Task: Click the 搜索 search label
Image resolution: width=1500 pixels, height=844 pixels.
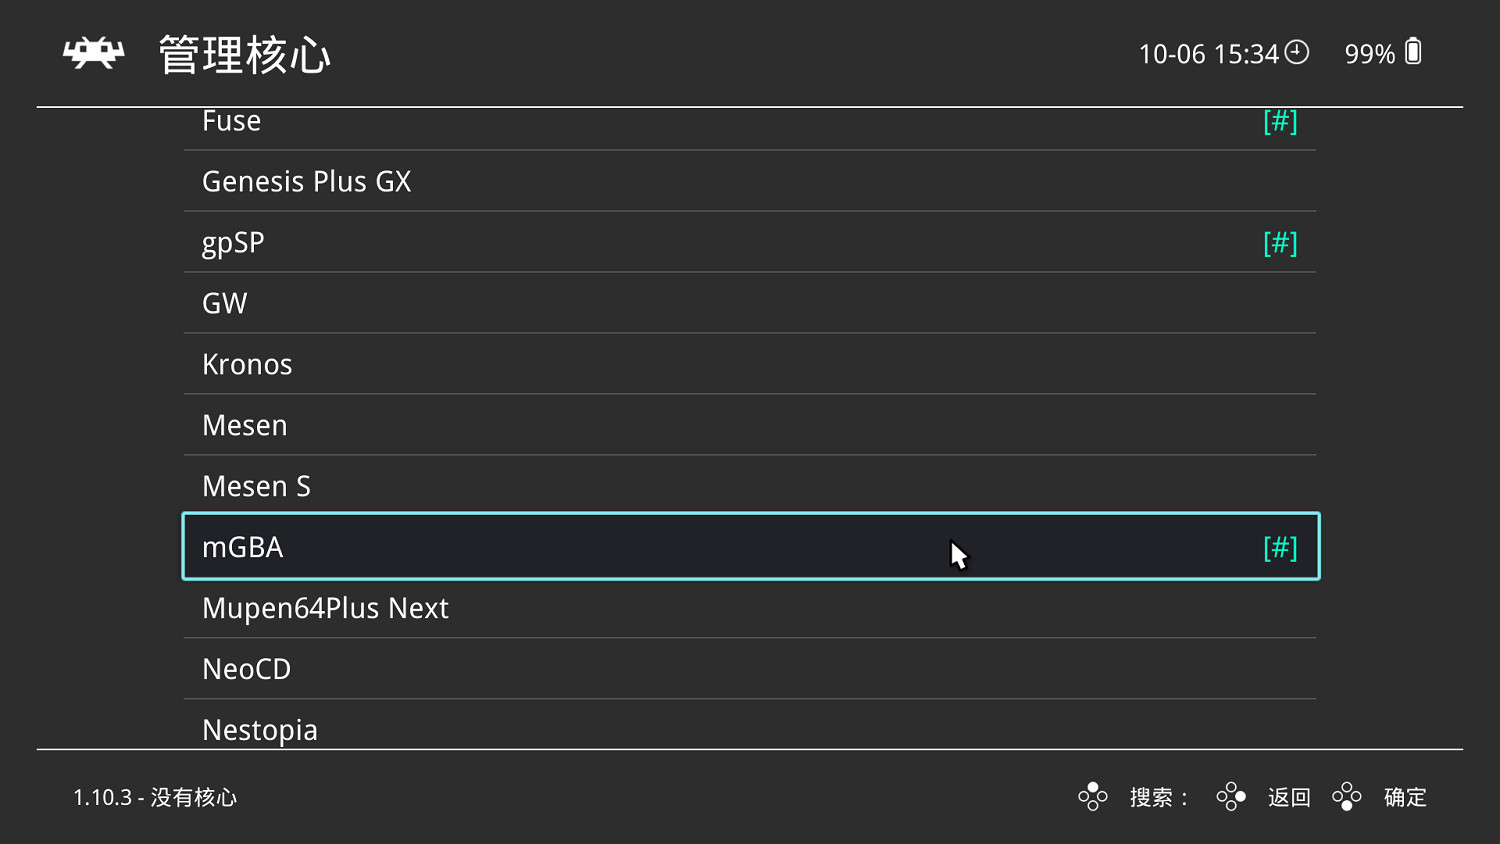Action: 1152,797
